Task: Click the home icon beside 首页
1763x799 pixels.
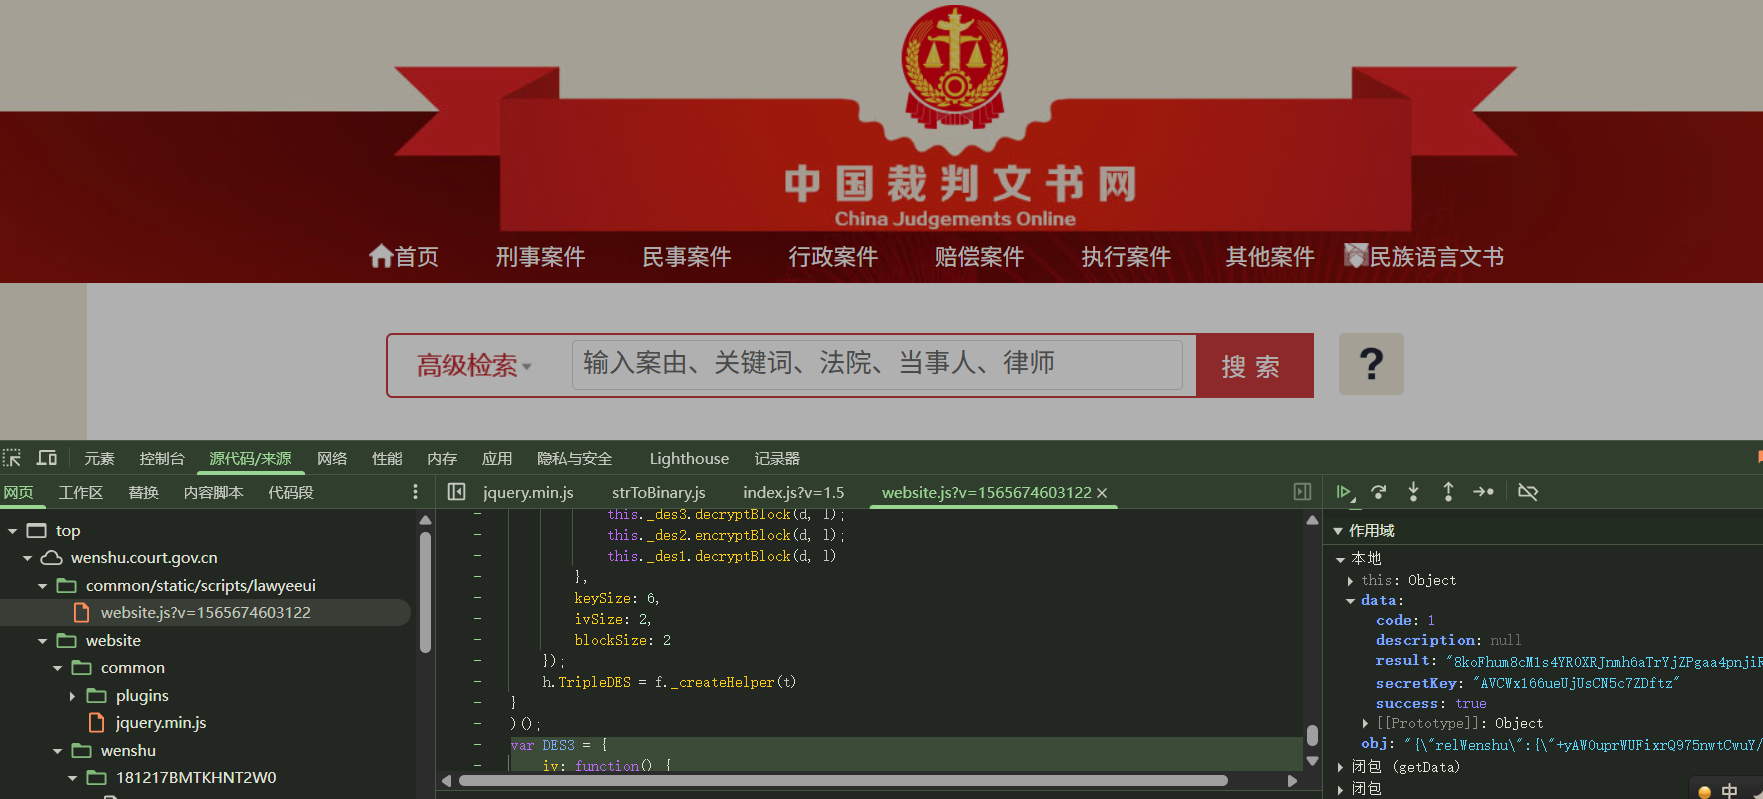Action: pos(380,256)
